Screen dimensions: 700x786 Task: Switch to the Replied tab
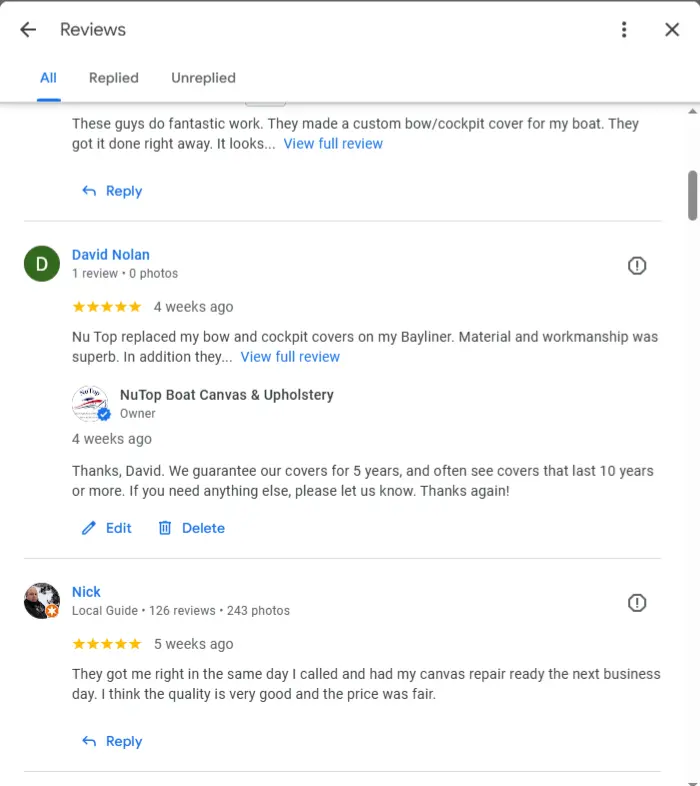point(114,78)
